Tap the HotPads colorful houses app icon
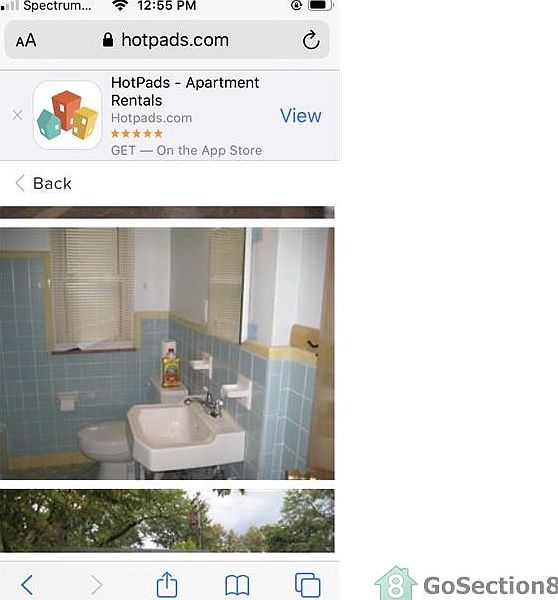 coord(67,115)
